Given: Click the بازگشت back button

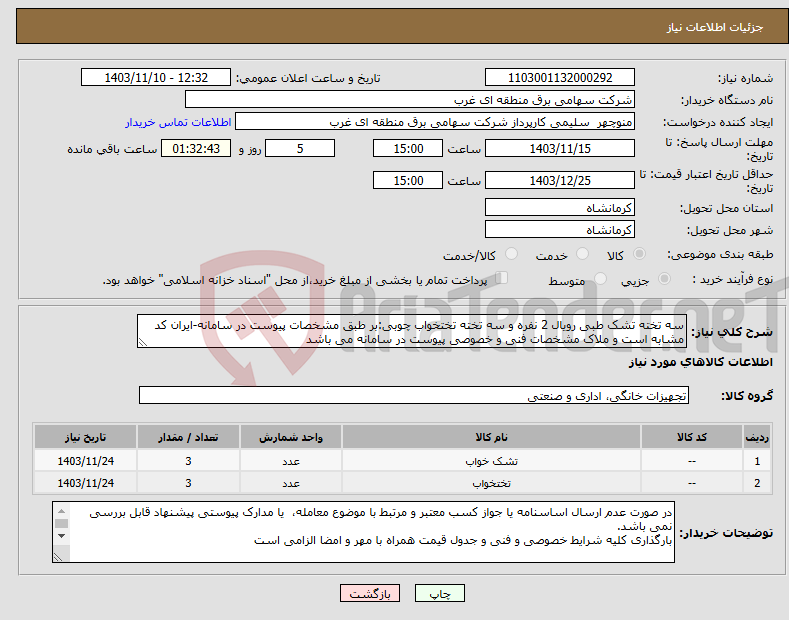Looking at the screenshot, I should tap(370, 593).
